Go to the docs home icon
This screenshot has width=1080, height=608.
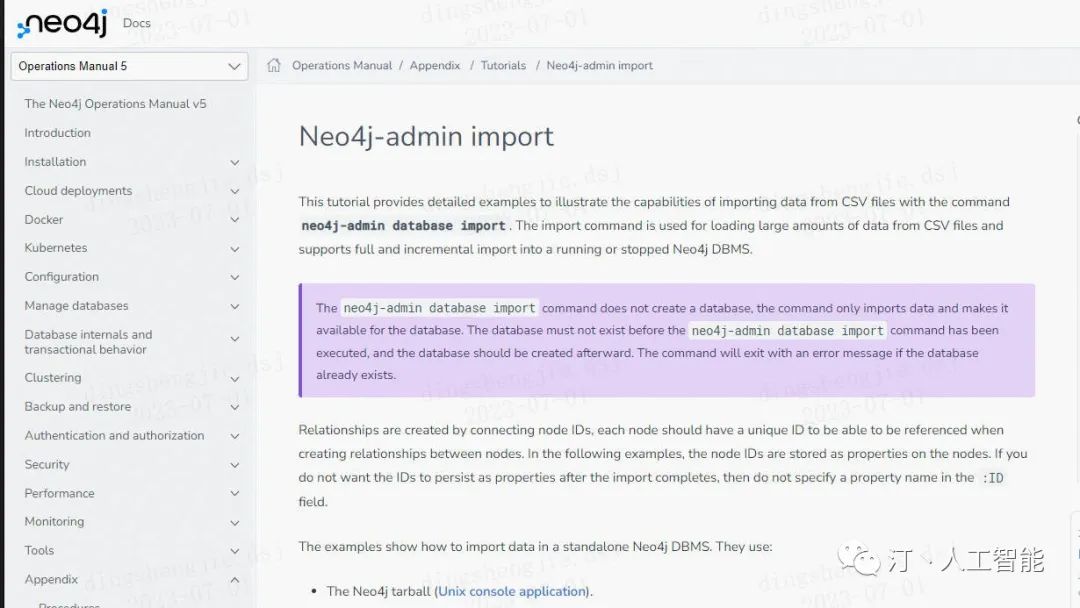pos(273,65)
